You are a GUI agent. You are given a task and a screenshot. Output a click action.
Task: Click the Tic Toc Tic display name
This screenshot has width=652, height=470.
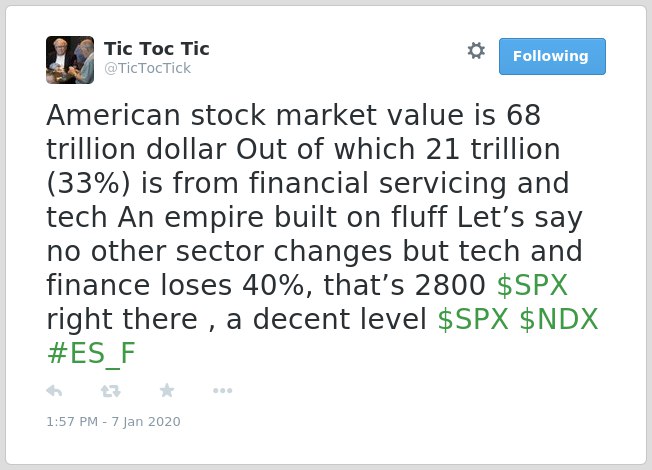point(157,49)
